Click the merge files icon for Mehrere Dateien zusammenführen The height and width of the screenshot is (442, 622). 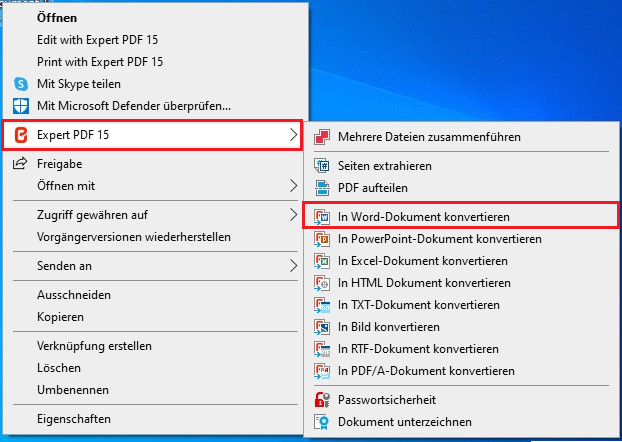coord(322,137)
